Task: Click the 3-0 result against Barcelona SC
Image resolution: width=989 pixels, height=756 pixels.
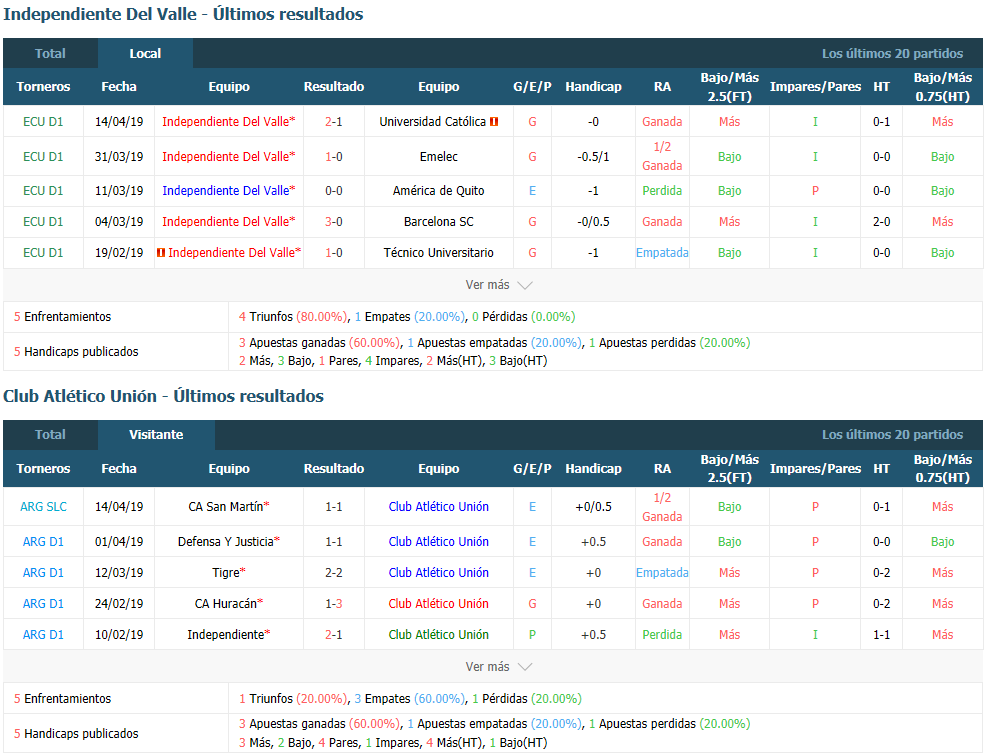Action: [x=334, y=222]
